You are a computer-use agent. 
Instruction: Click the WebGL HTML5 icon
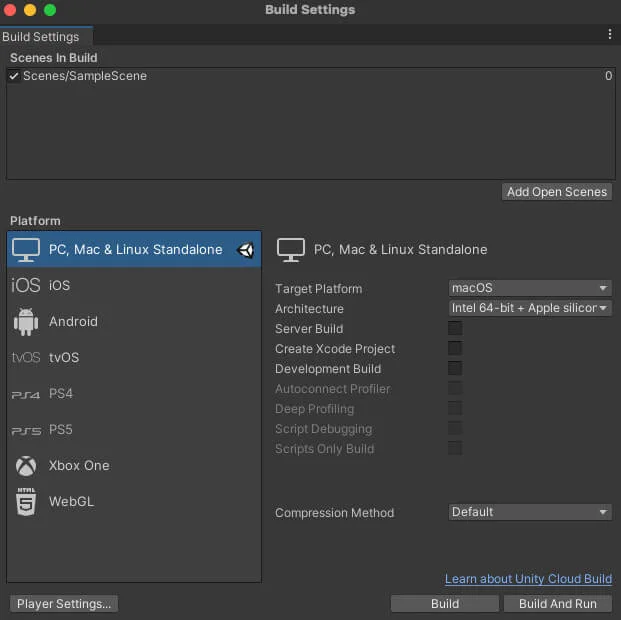click(26, 502)
